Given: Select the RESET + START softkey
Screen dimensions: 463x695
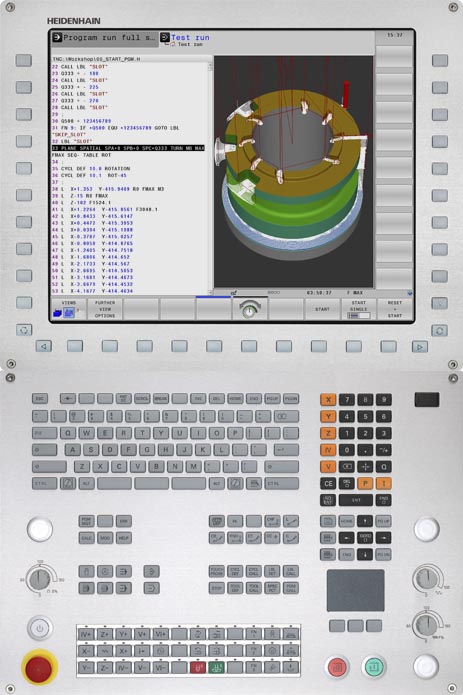Looking at the screenshot, I should (395, 309).
